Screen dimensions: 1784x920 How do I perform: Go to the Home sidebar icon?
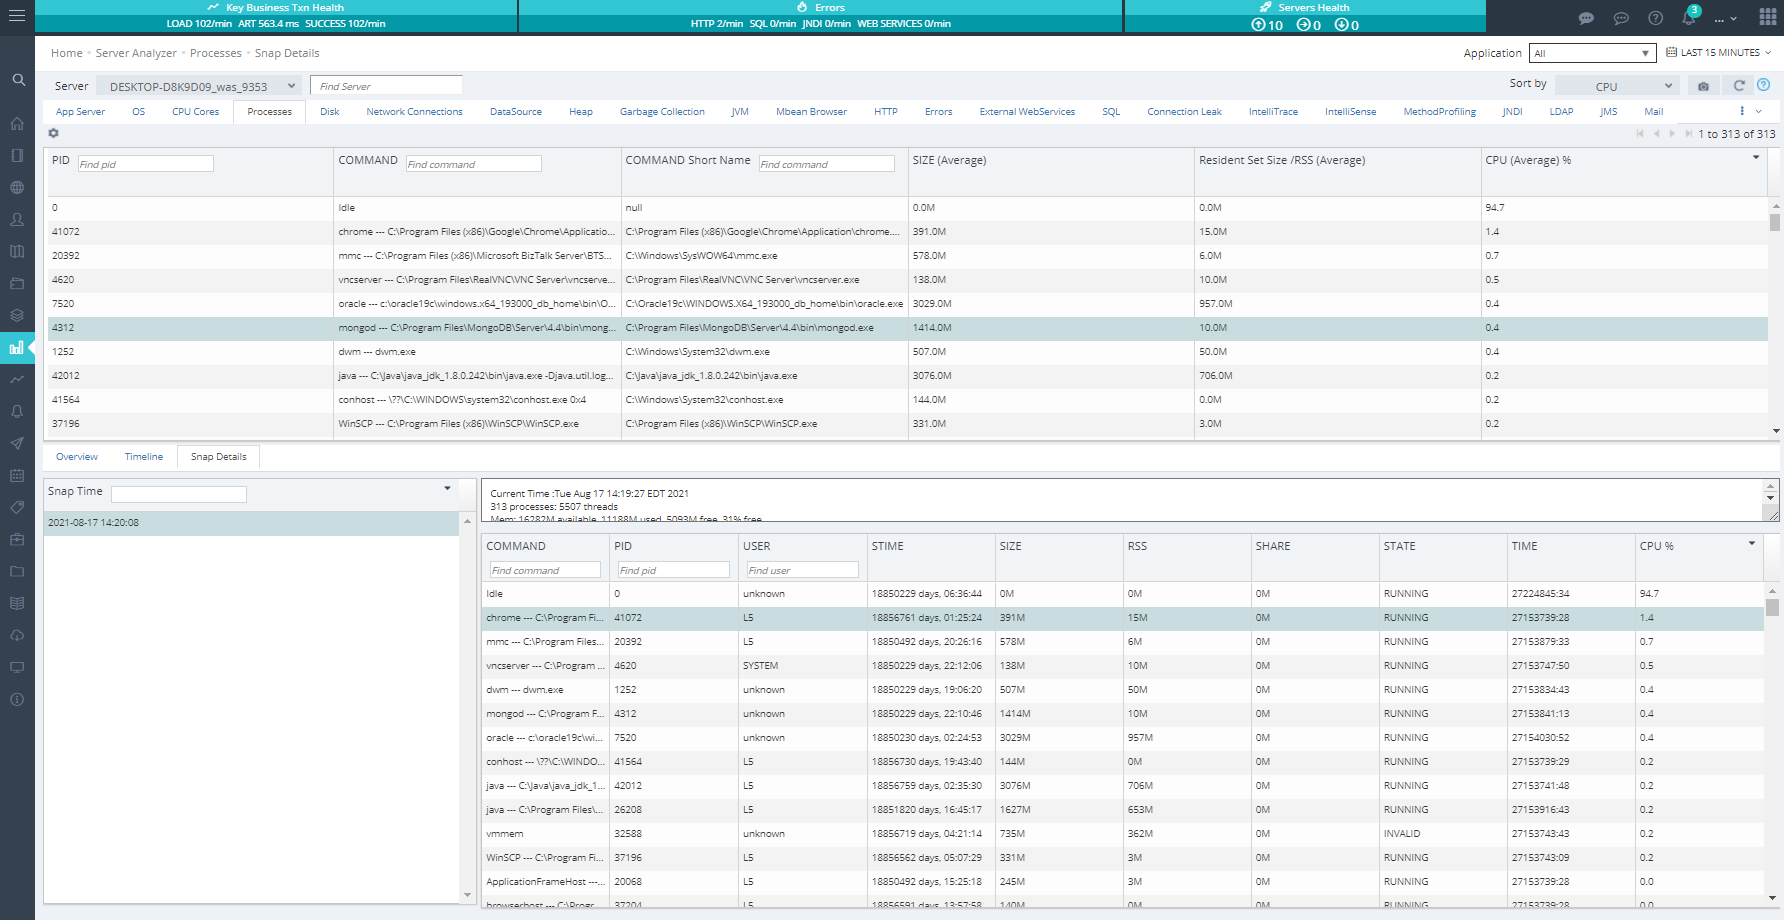17,124
